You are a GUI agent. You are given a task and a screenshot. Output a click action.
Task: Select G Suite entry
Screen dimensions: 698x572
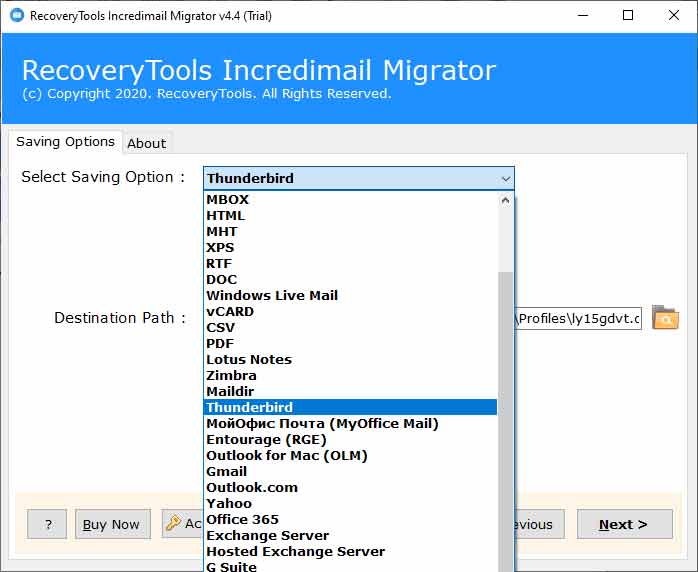click(350, 566)
